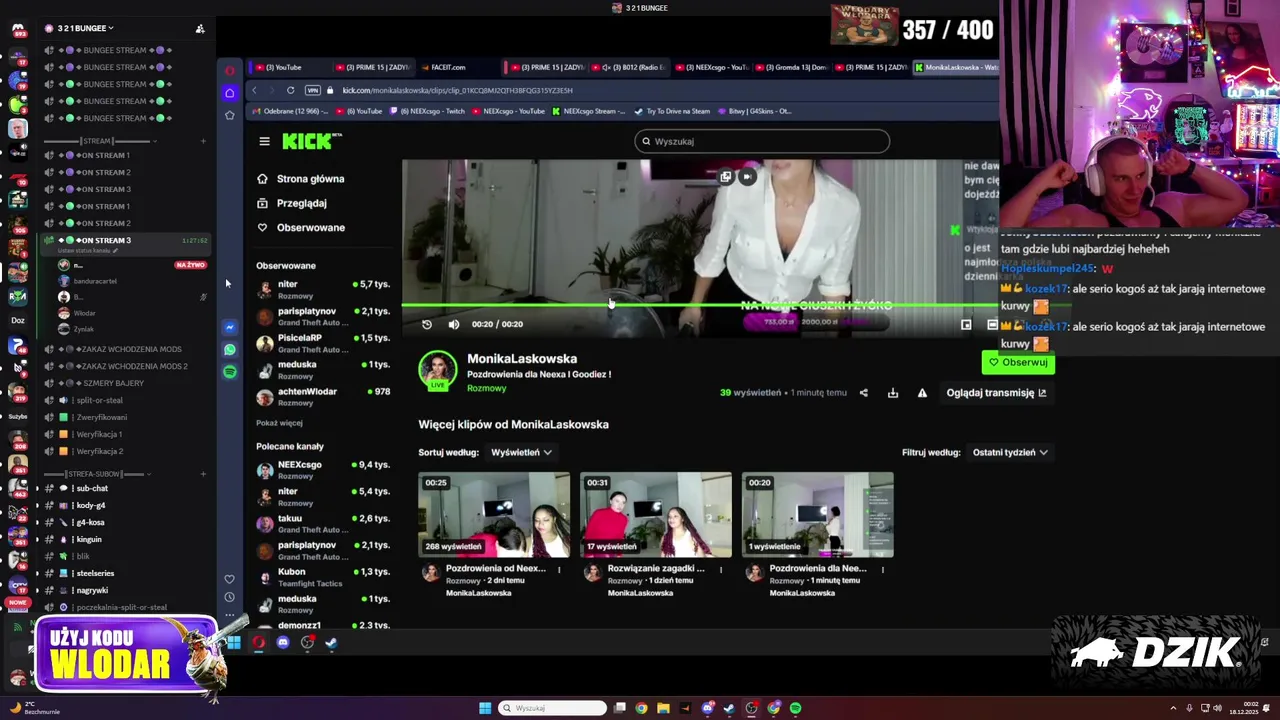
Task: Click Opera sidebar home icon
Action: coord(230,93)
